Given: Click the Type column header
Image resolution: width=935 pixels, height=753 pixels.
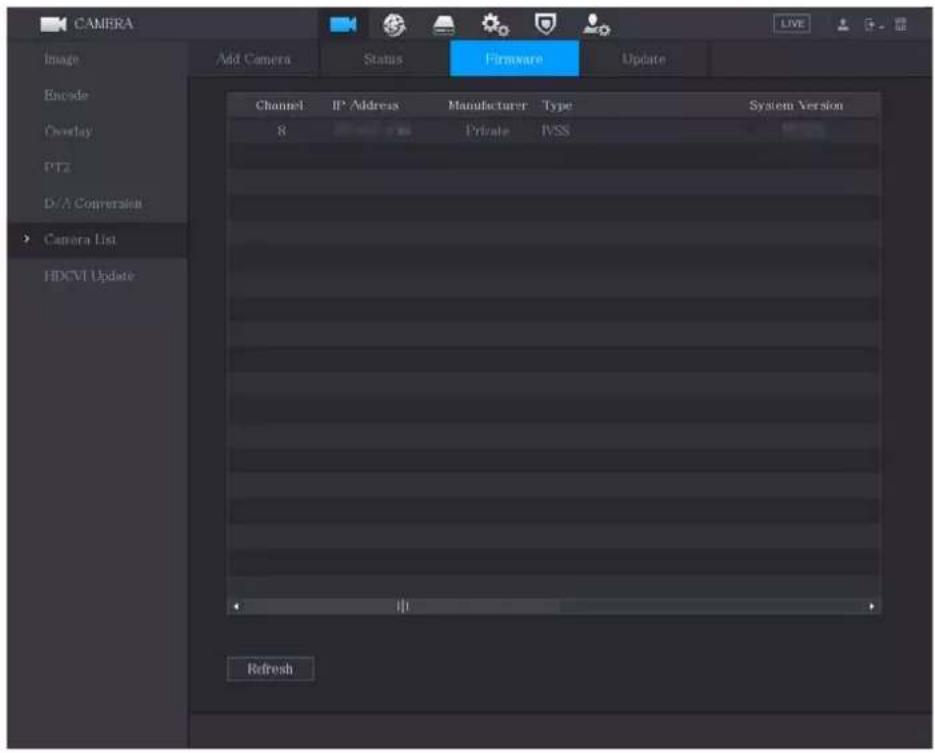Looking at the screenshot, I should [557, 106].
